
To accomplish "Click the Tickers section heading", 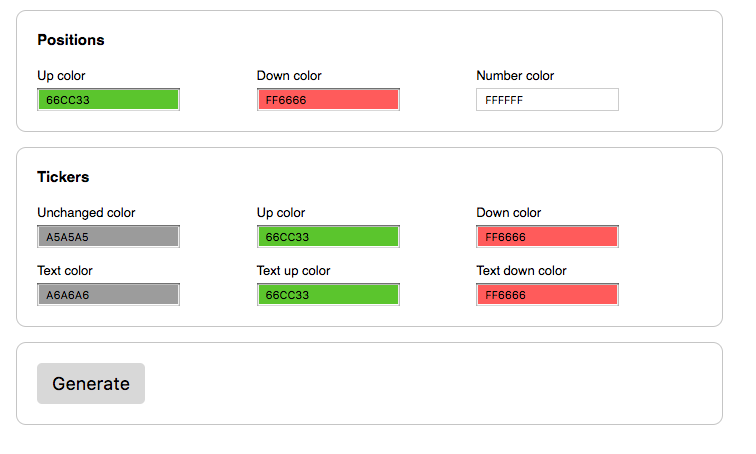I will pos(63,177).
